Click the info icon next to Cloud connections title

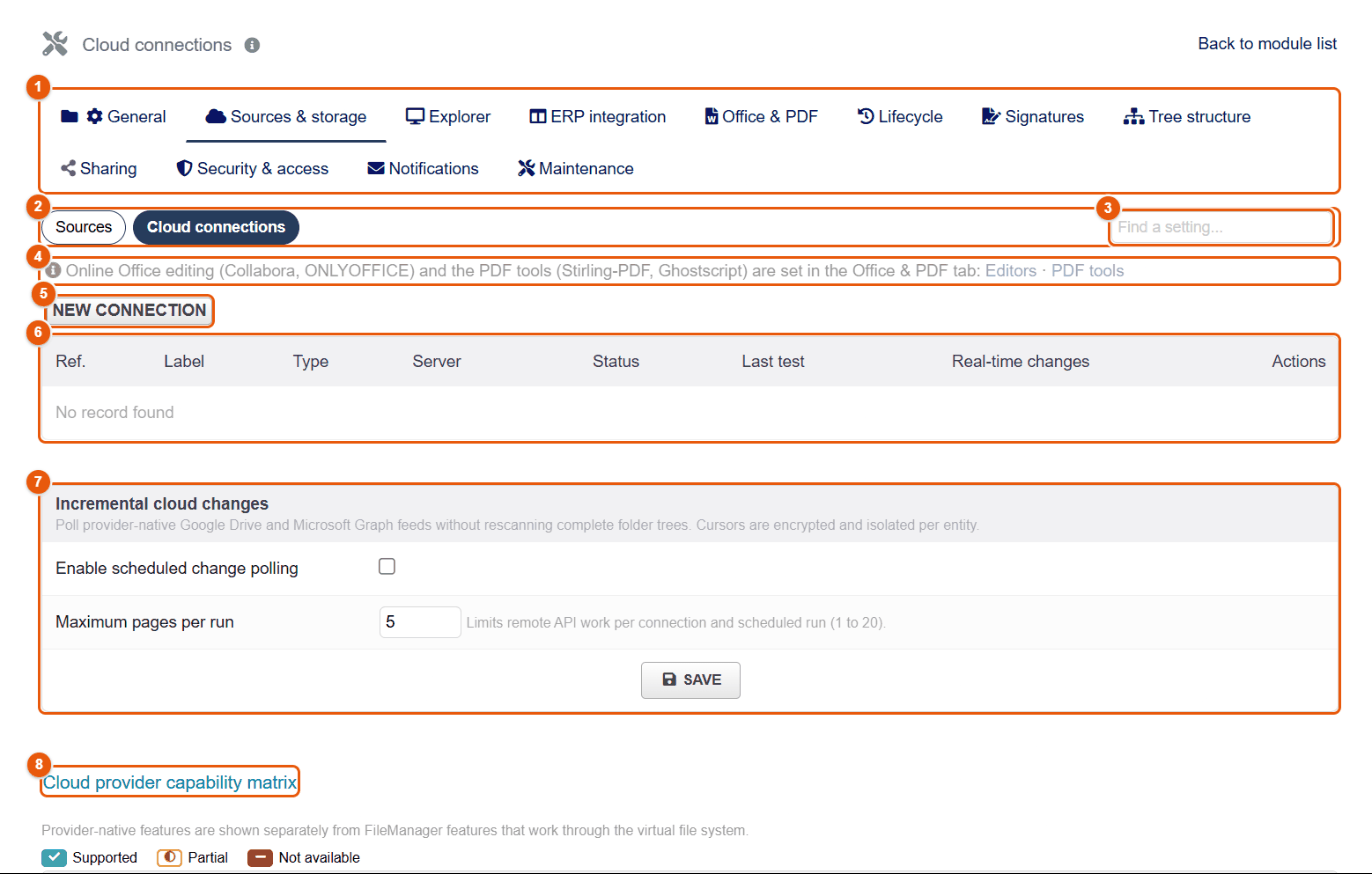pos(252,45)
